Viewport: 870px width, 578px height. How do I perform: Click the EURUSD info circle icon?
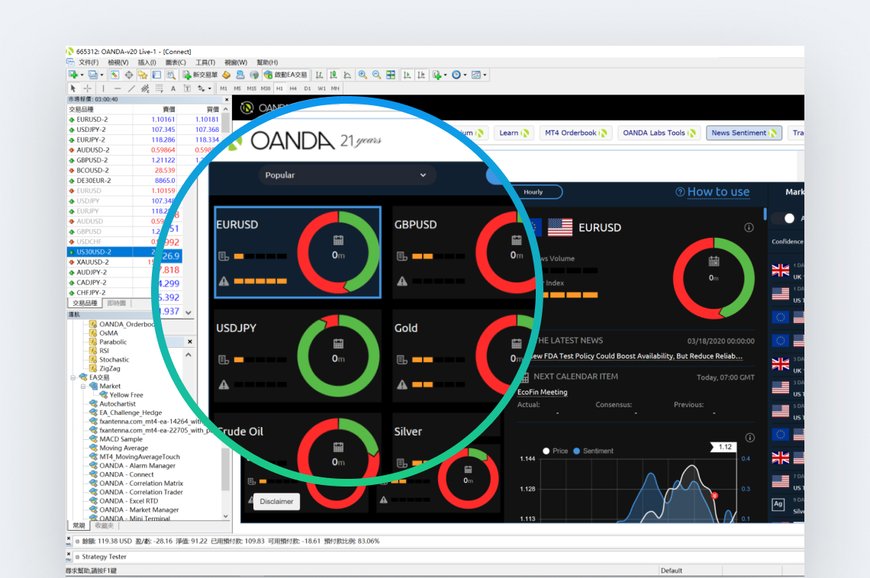pyautogui.click(x=749, y=228)
